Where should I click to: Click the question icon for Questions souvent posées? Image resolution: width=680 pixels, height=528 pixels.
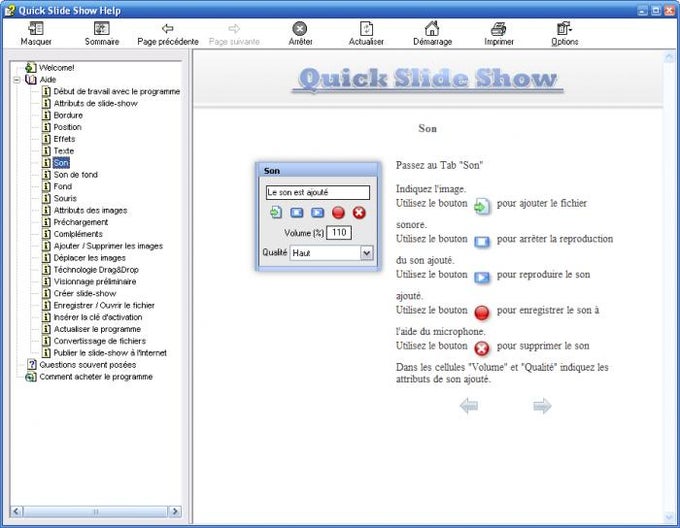[32, 365]
